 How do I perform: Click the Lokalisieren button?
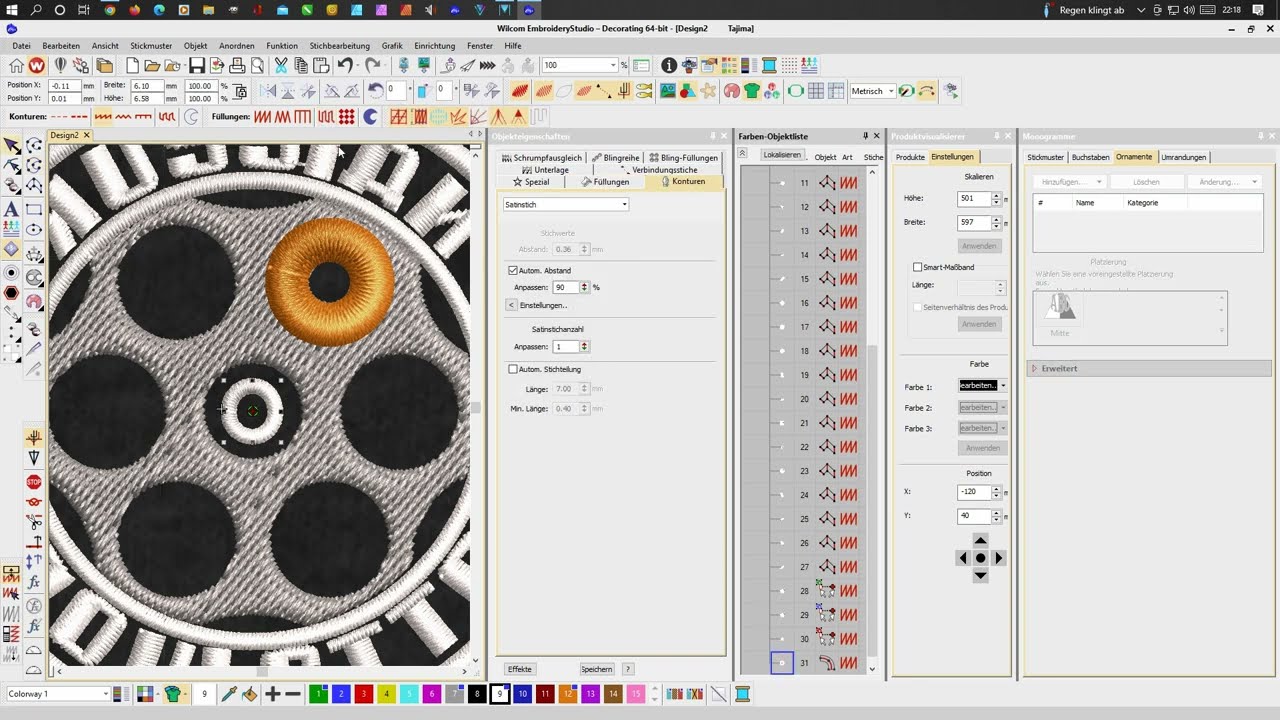(x=782, y=155)
